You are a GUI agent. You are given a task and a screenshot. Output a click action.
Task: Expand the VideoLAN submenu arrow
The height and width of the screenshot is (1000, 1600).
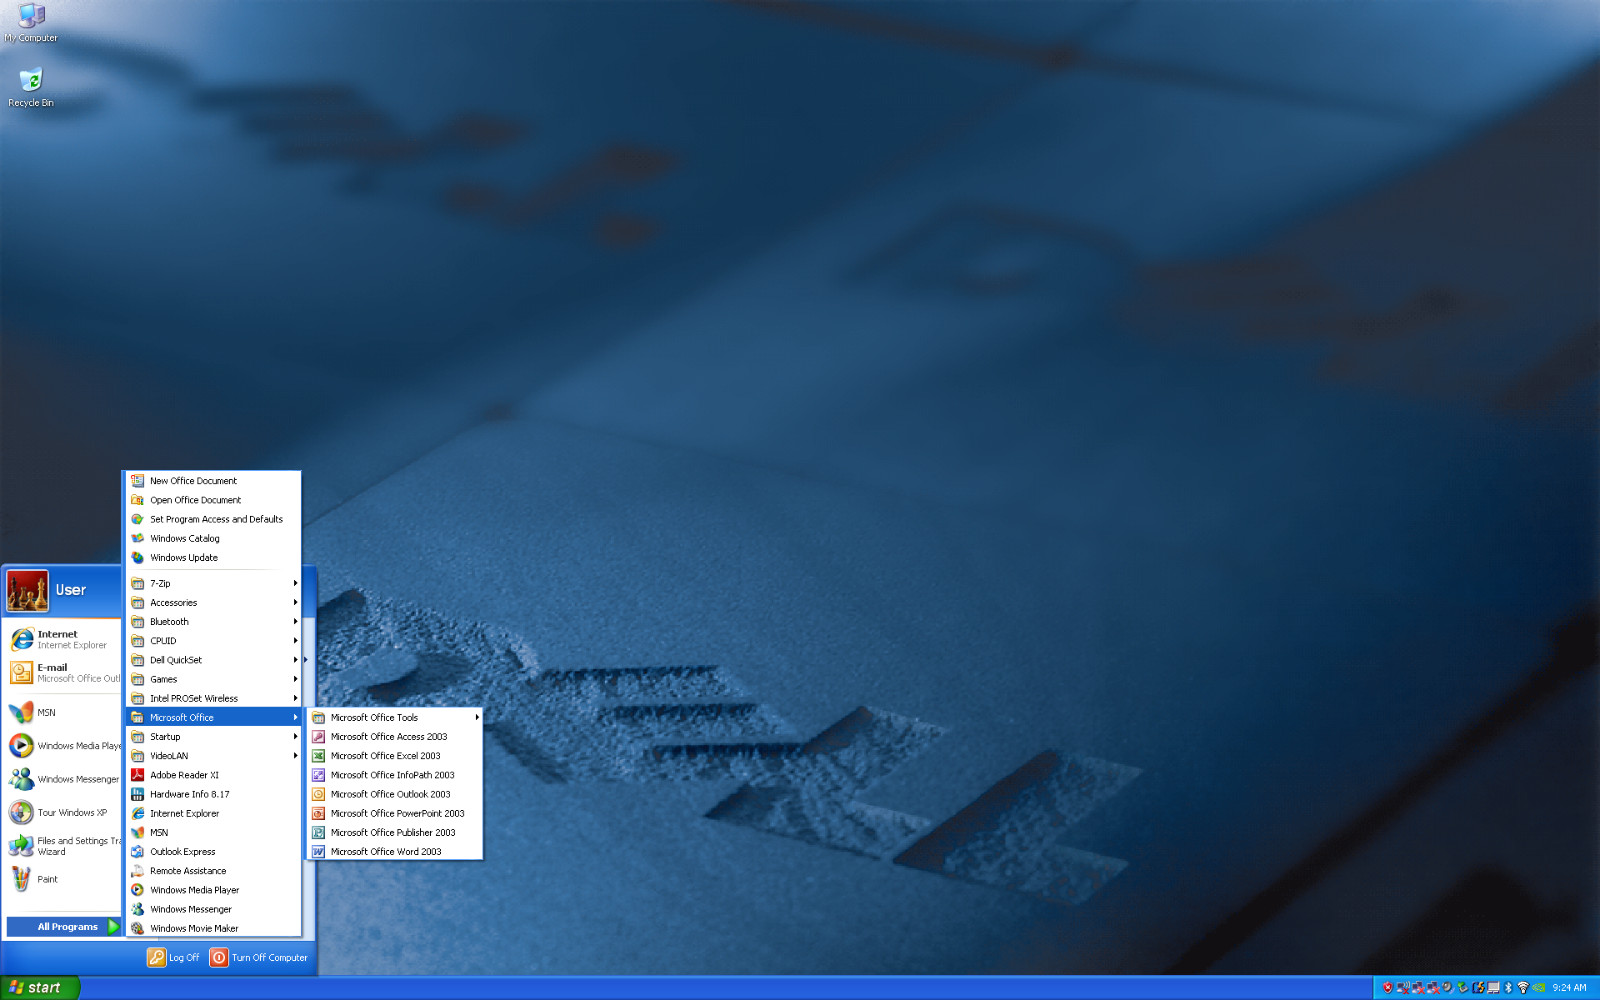pos(295,756)
